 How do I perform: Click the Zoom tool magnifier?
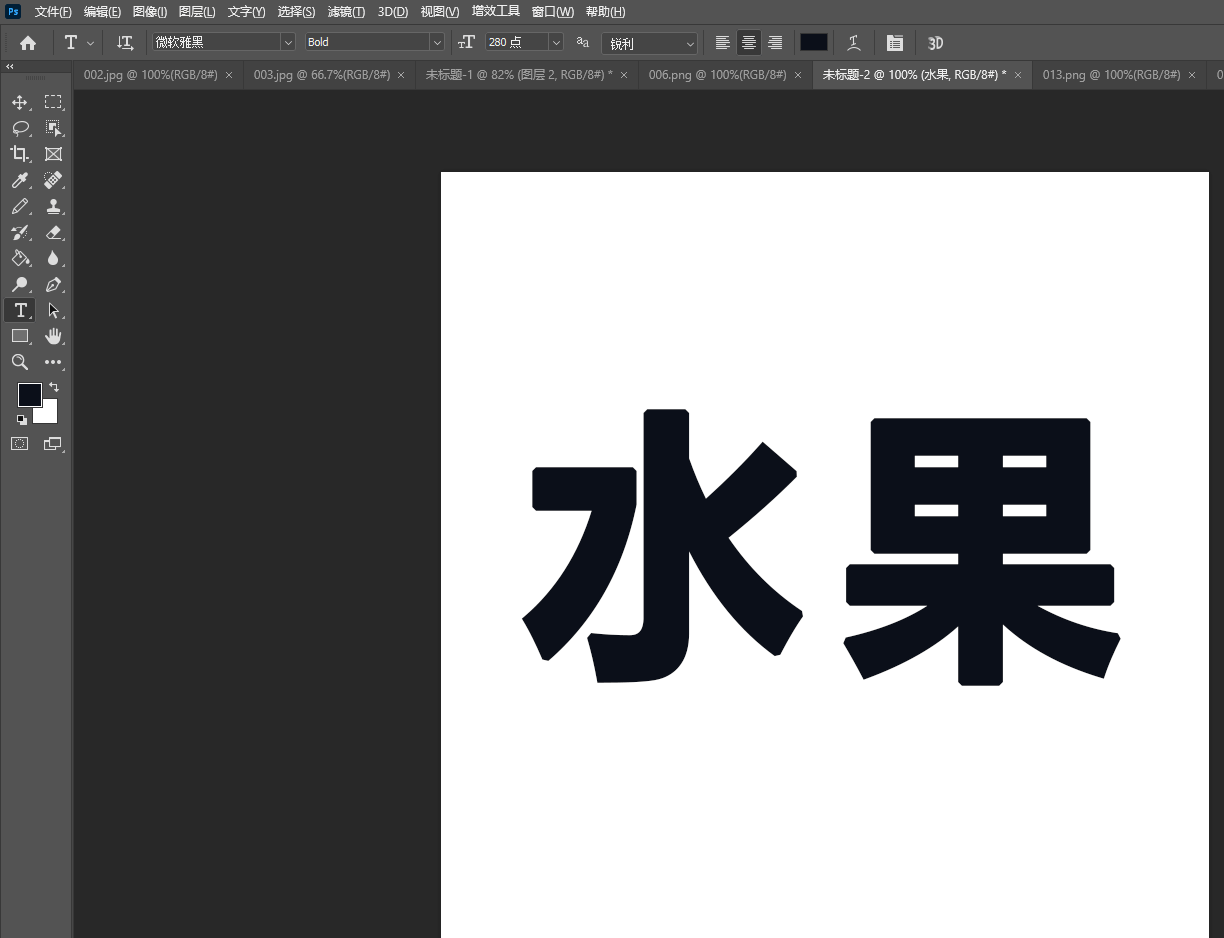19,362
